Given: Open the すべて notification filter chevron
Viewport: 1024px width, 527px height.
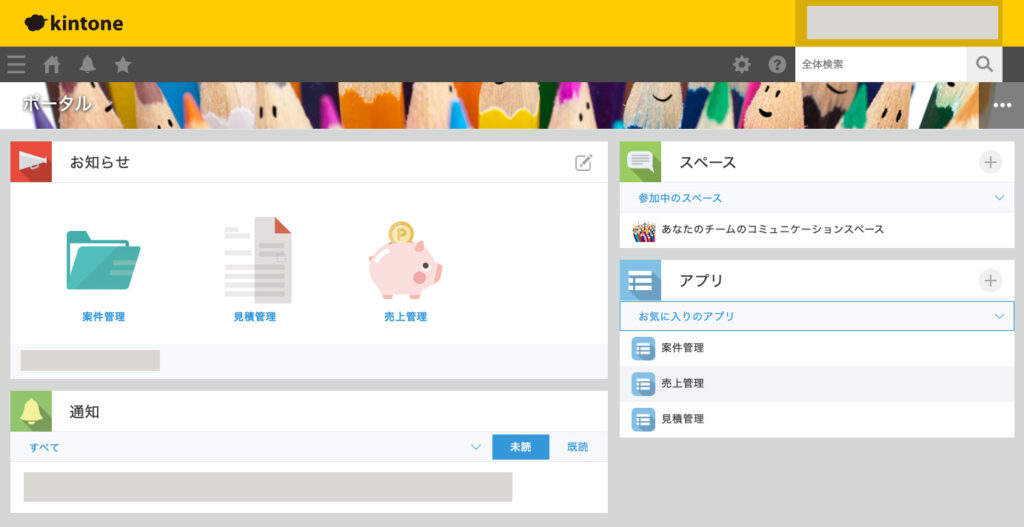Looking at the screenshot, I should point(476,447).
